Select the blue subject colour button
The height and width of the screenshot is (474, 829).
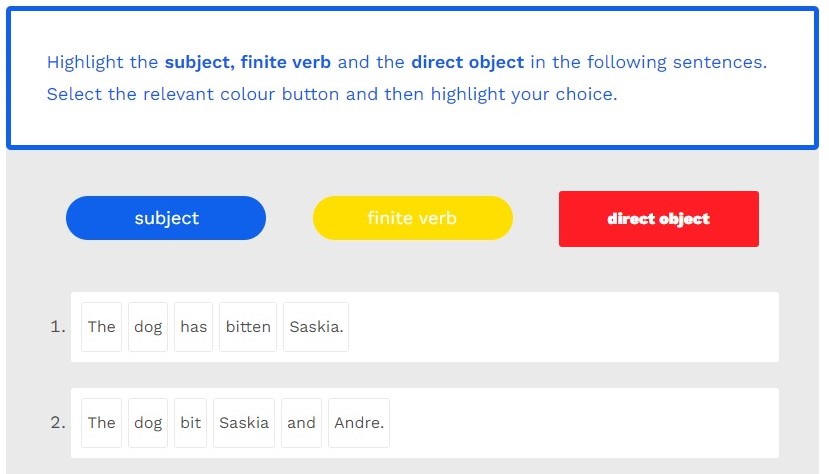click(166, 218)
